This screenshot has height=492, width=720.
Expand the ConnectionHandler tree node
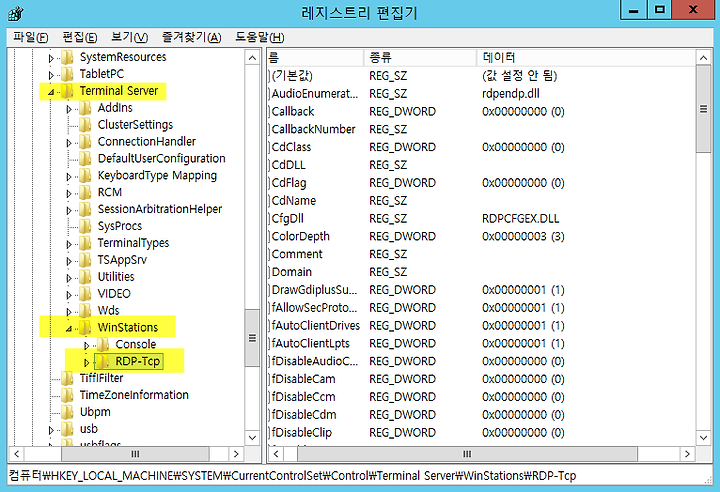(69, 143)
